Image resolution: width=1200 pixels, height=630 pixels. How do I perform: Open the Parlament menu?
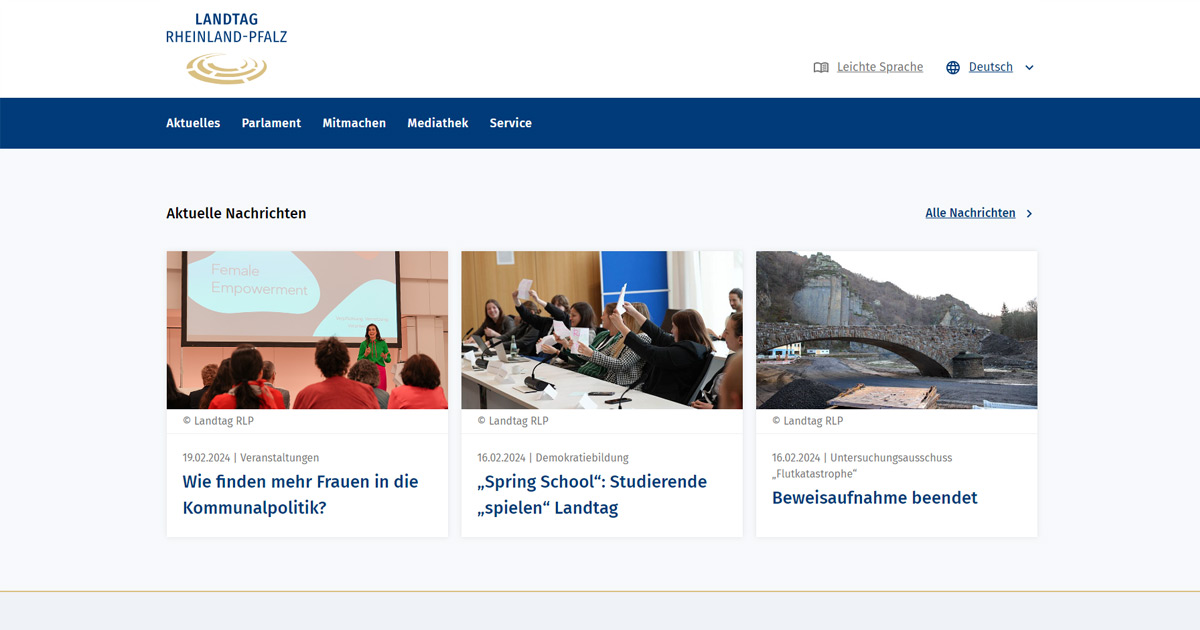click(271, 123)
